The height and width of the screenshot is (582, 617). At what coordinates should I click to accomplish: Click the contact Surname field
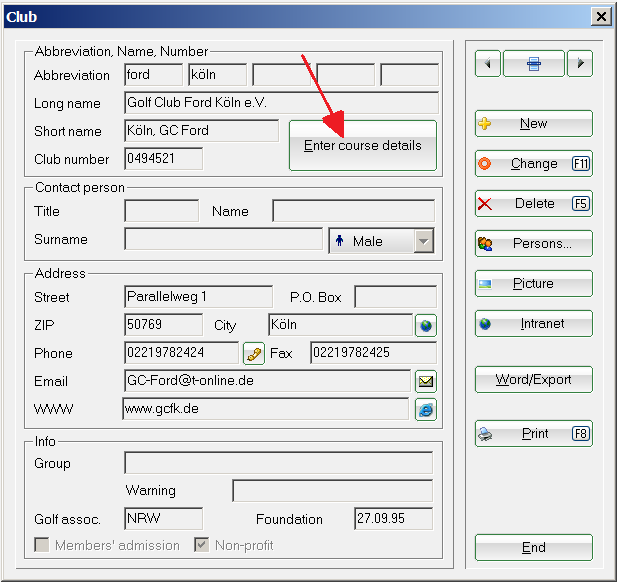coord(224,239)
